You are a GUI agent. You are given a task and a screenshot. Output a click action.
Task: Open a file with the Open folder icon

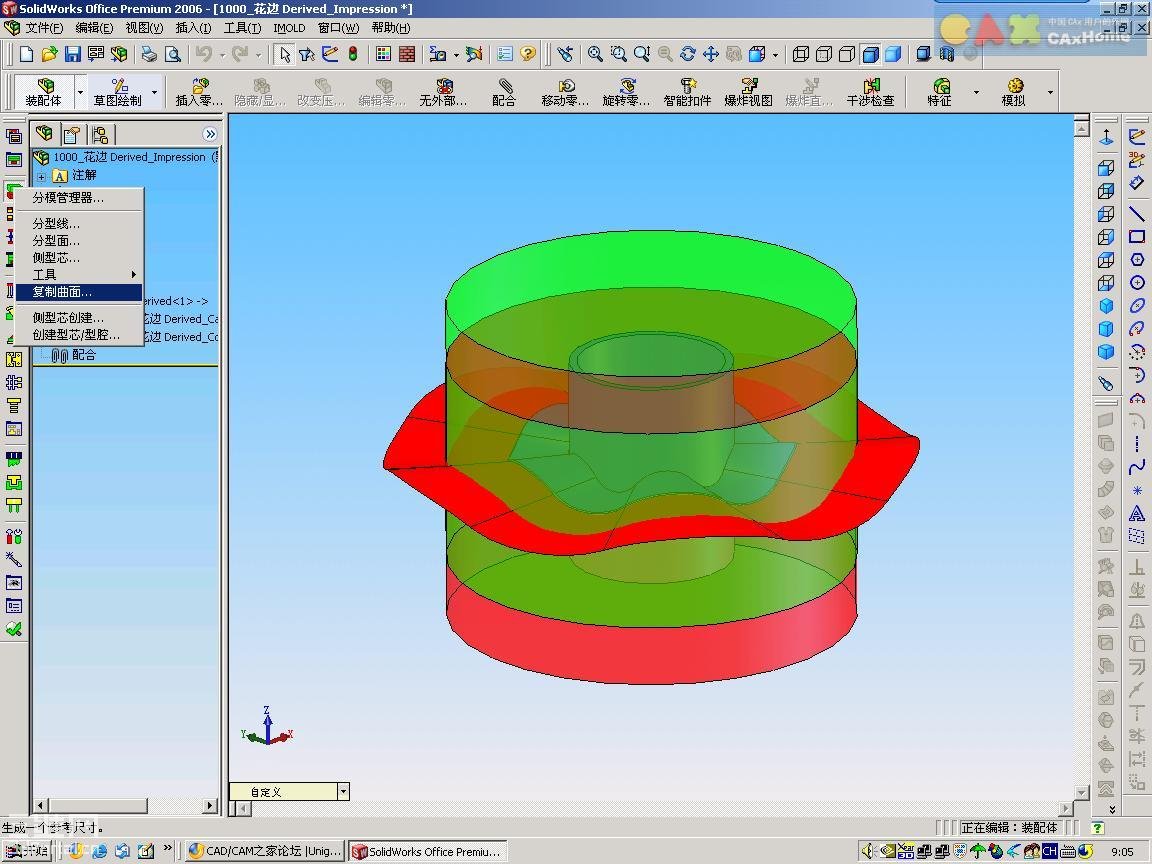click(49, 54)
